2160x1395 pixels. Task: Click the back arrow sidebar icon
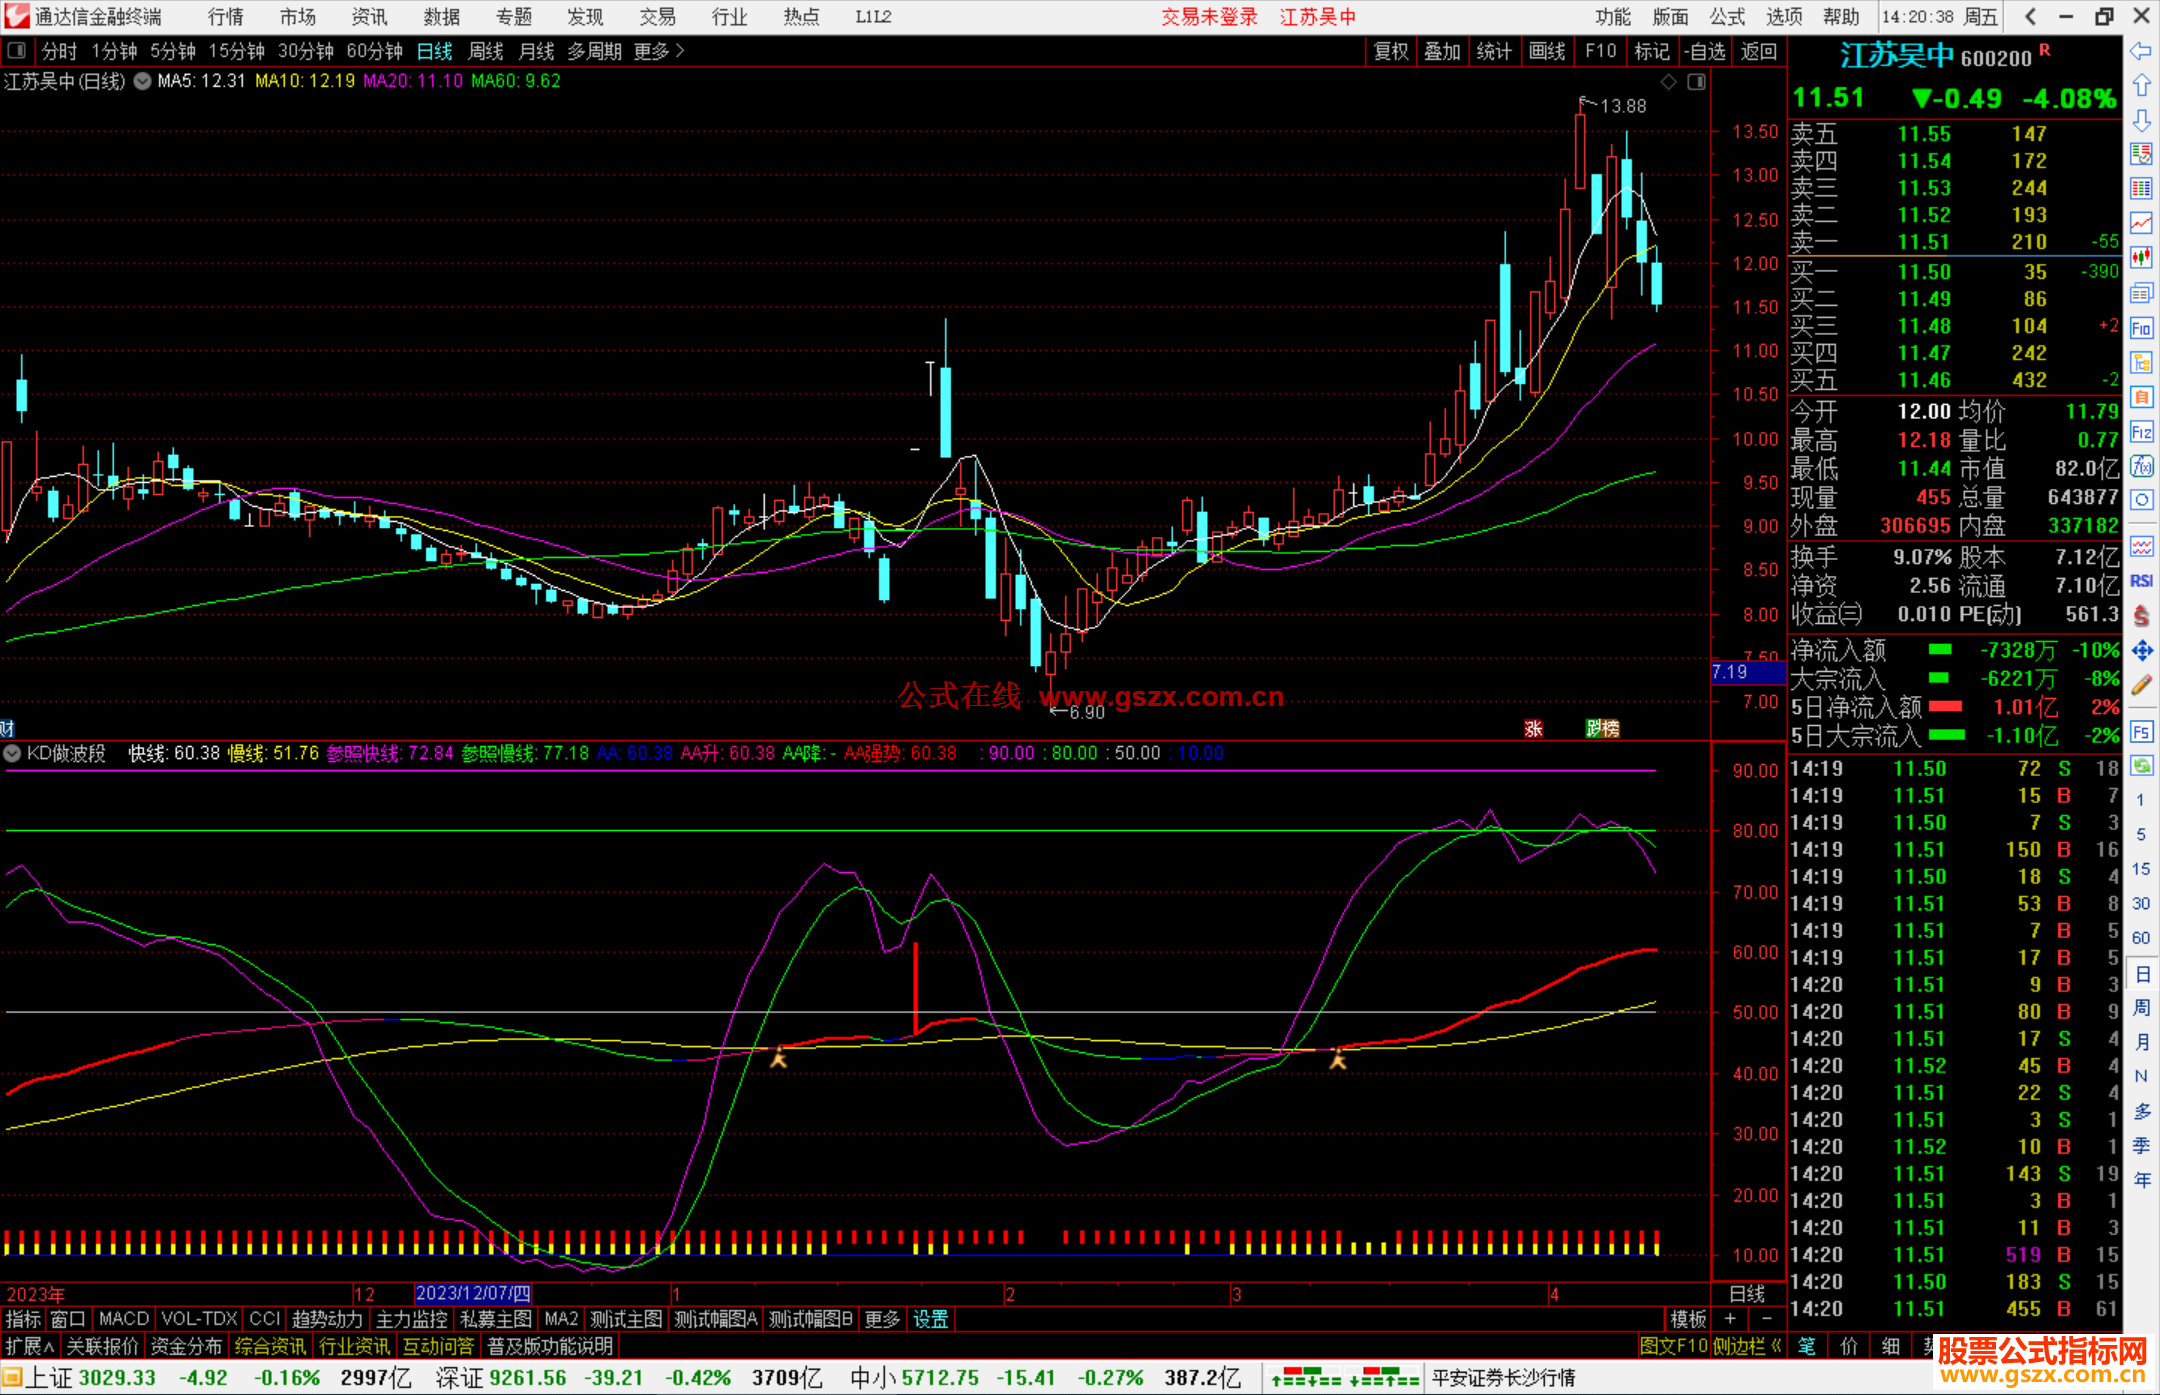click(x=2141, y=51)
